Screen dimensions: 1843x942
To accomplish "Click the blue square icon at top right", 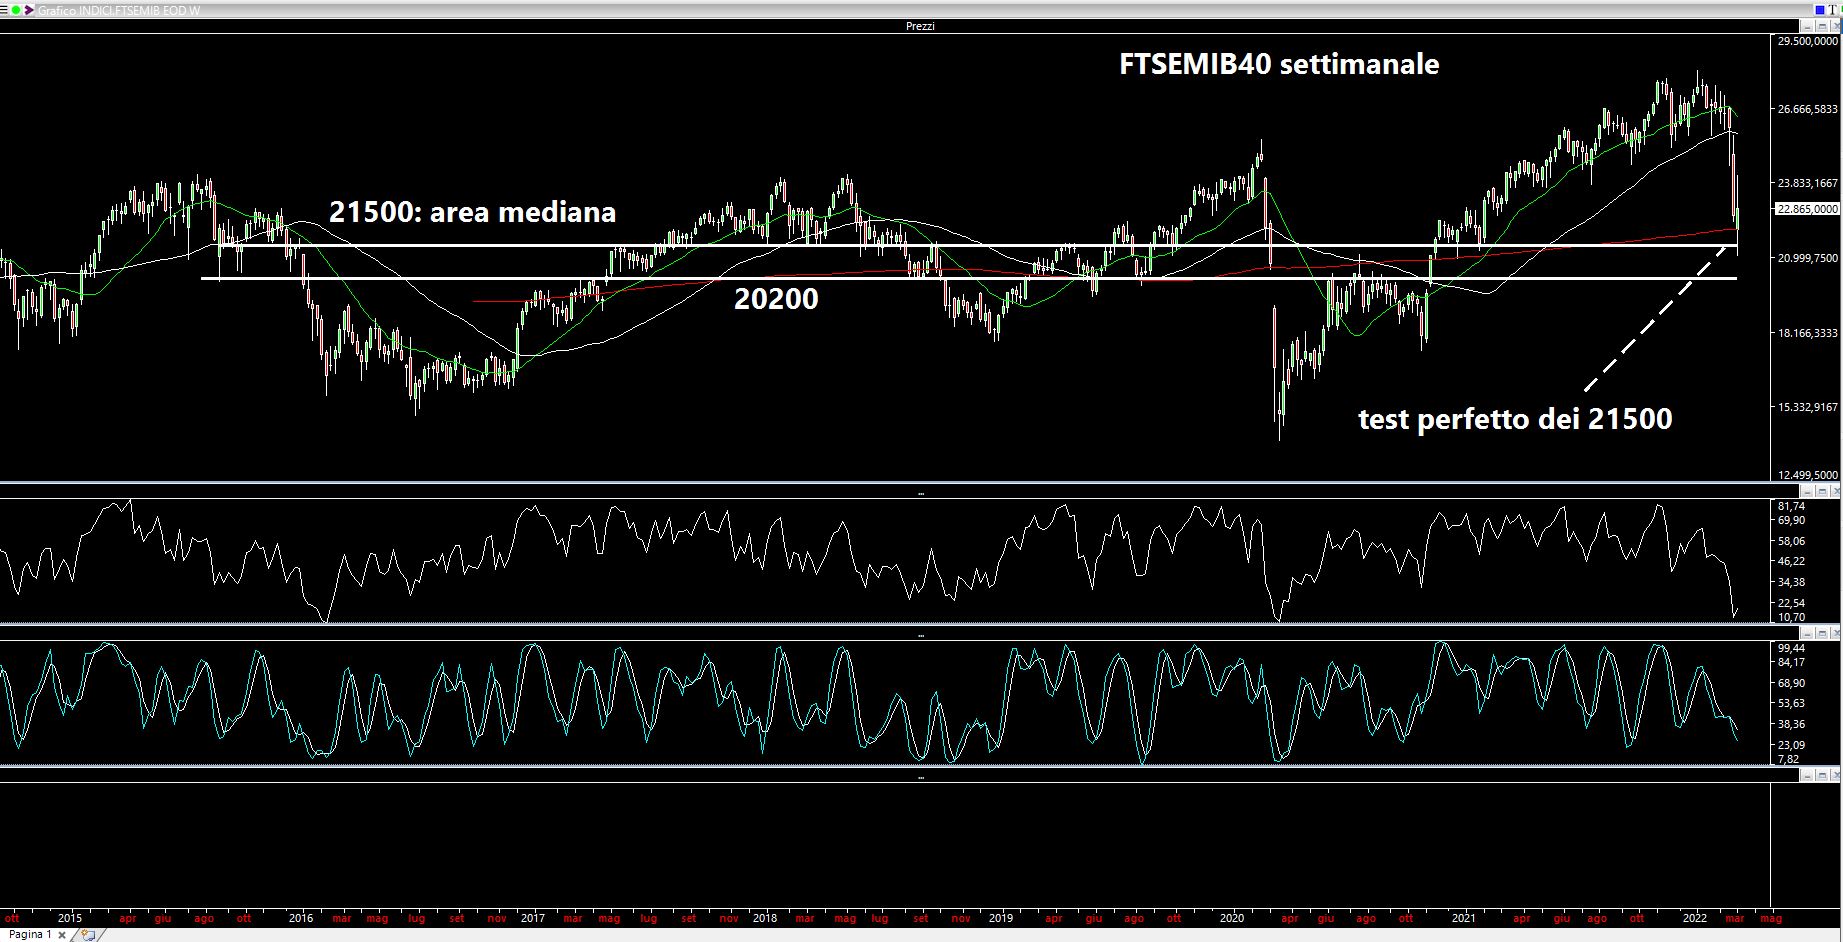I will click(1820, 10).
